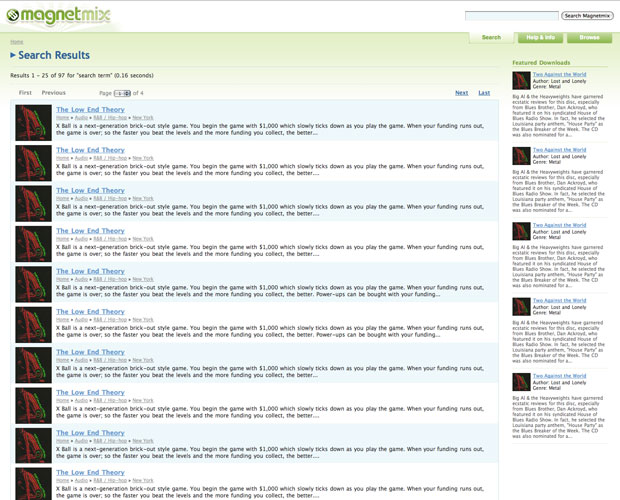This screenshot has width=620, height=500.
Task: Open the Help & Info tab
Action: (x=540, y=38)
